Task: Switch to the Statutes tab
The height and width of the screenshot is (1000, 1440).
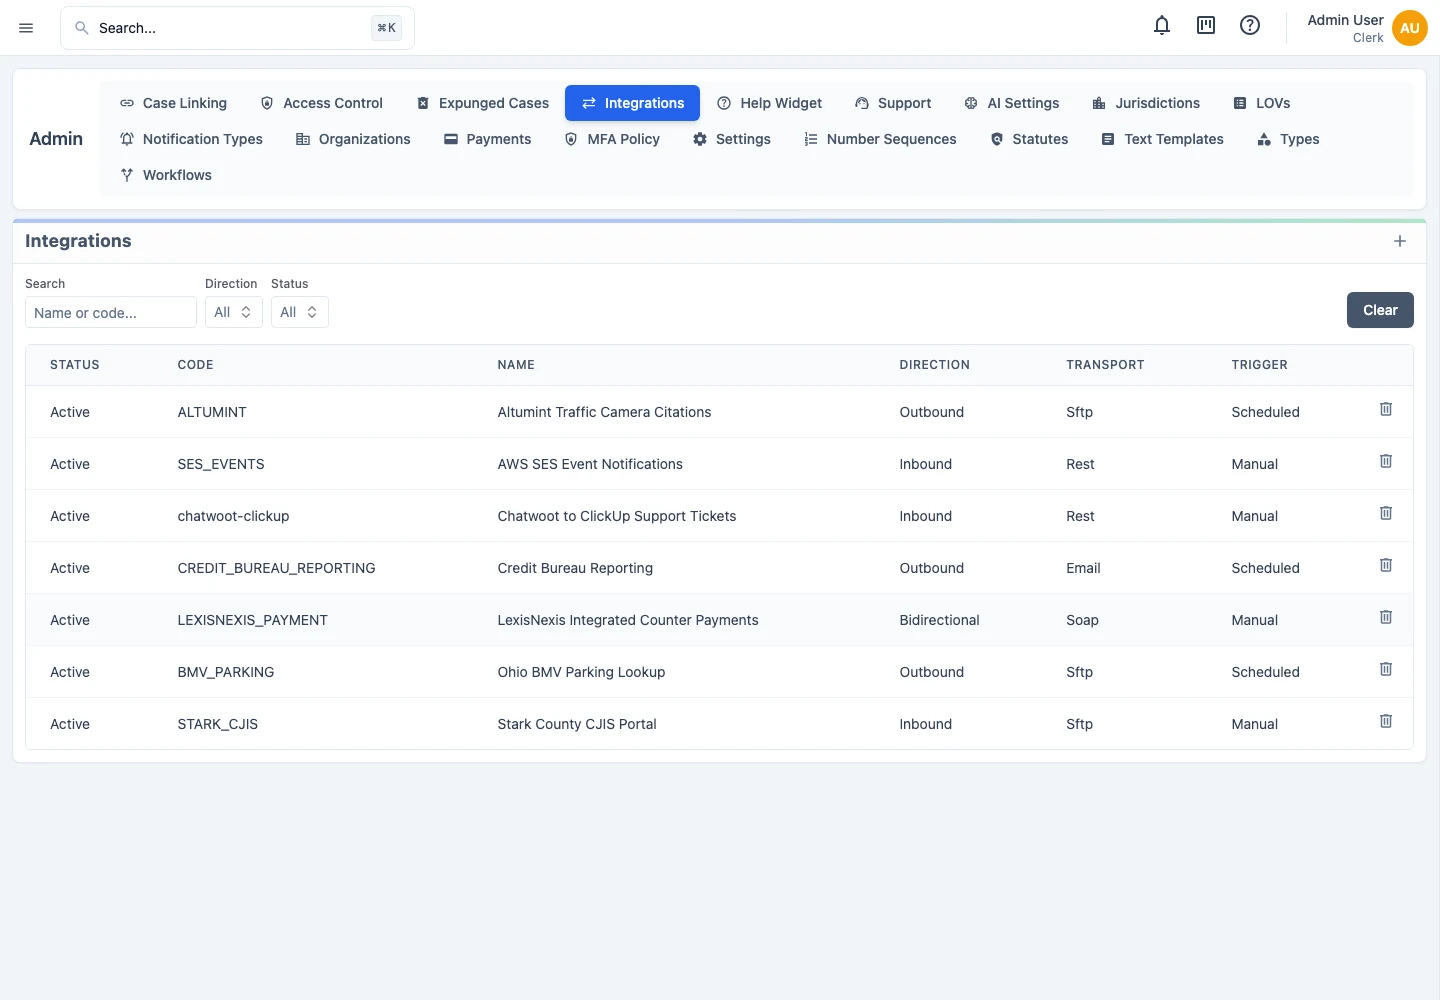Action: click(1029, 139)
